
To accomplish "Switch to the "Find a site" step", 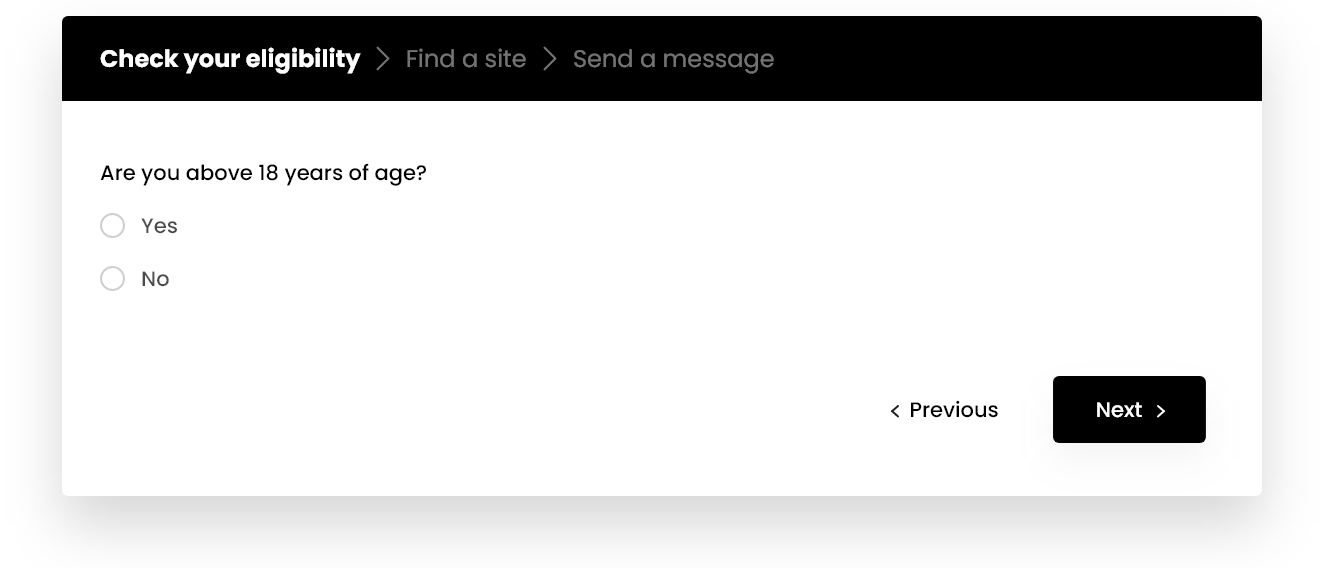I will tap(466, 59).
